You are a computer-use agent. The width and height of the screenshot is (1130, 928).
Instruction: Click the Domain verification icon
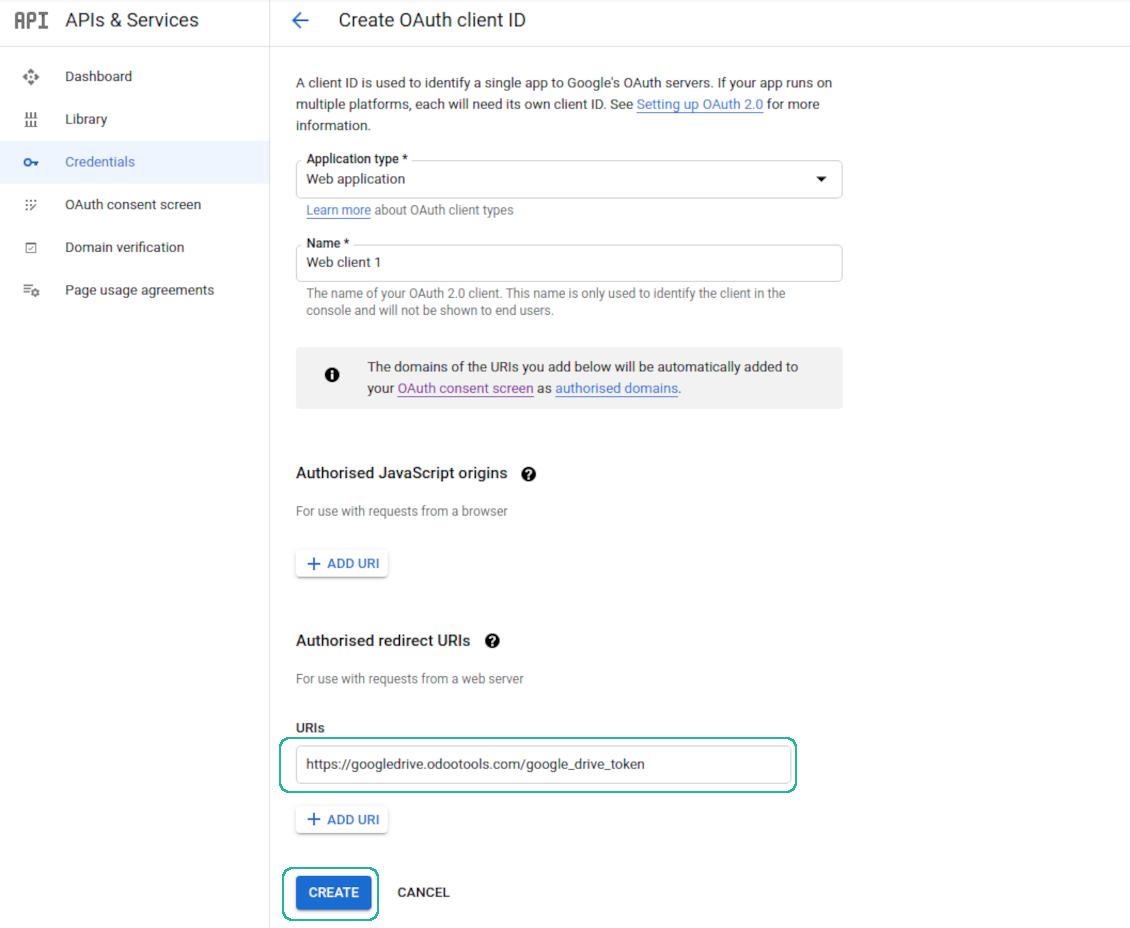tap(31, 248)
